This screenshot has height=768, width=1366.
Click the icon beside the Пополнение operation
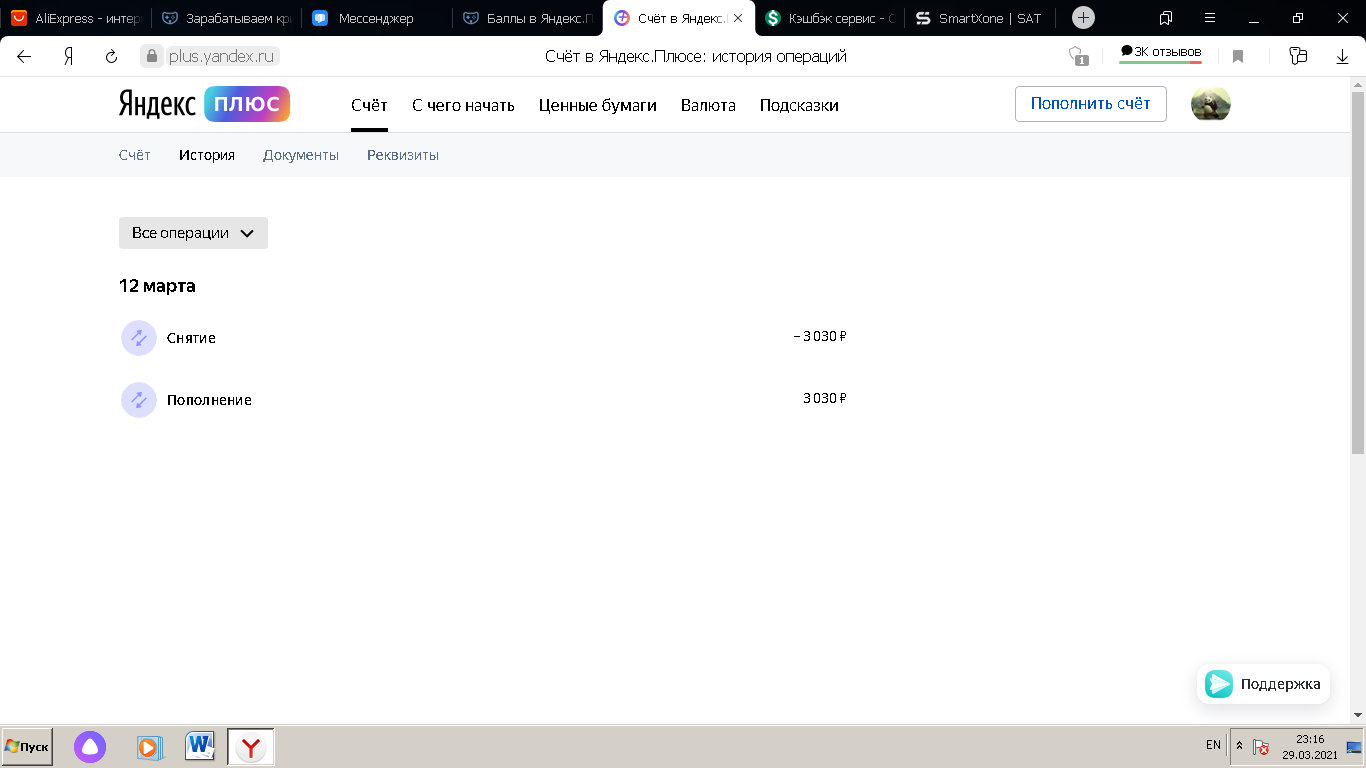pyautogui.click(x=139, y=400)
